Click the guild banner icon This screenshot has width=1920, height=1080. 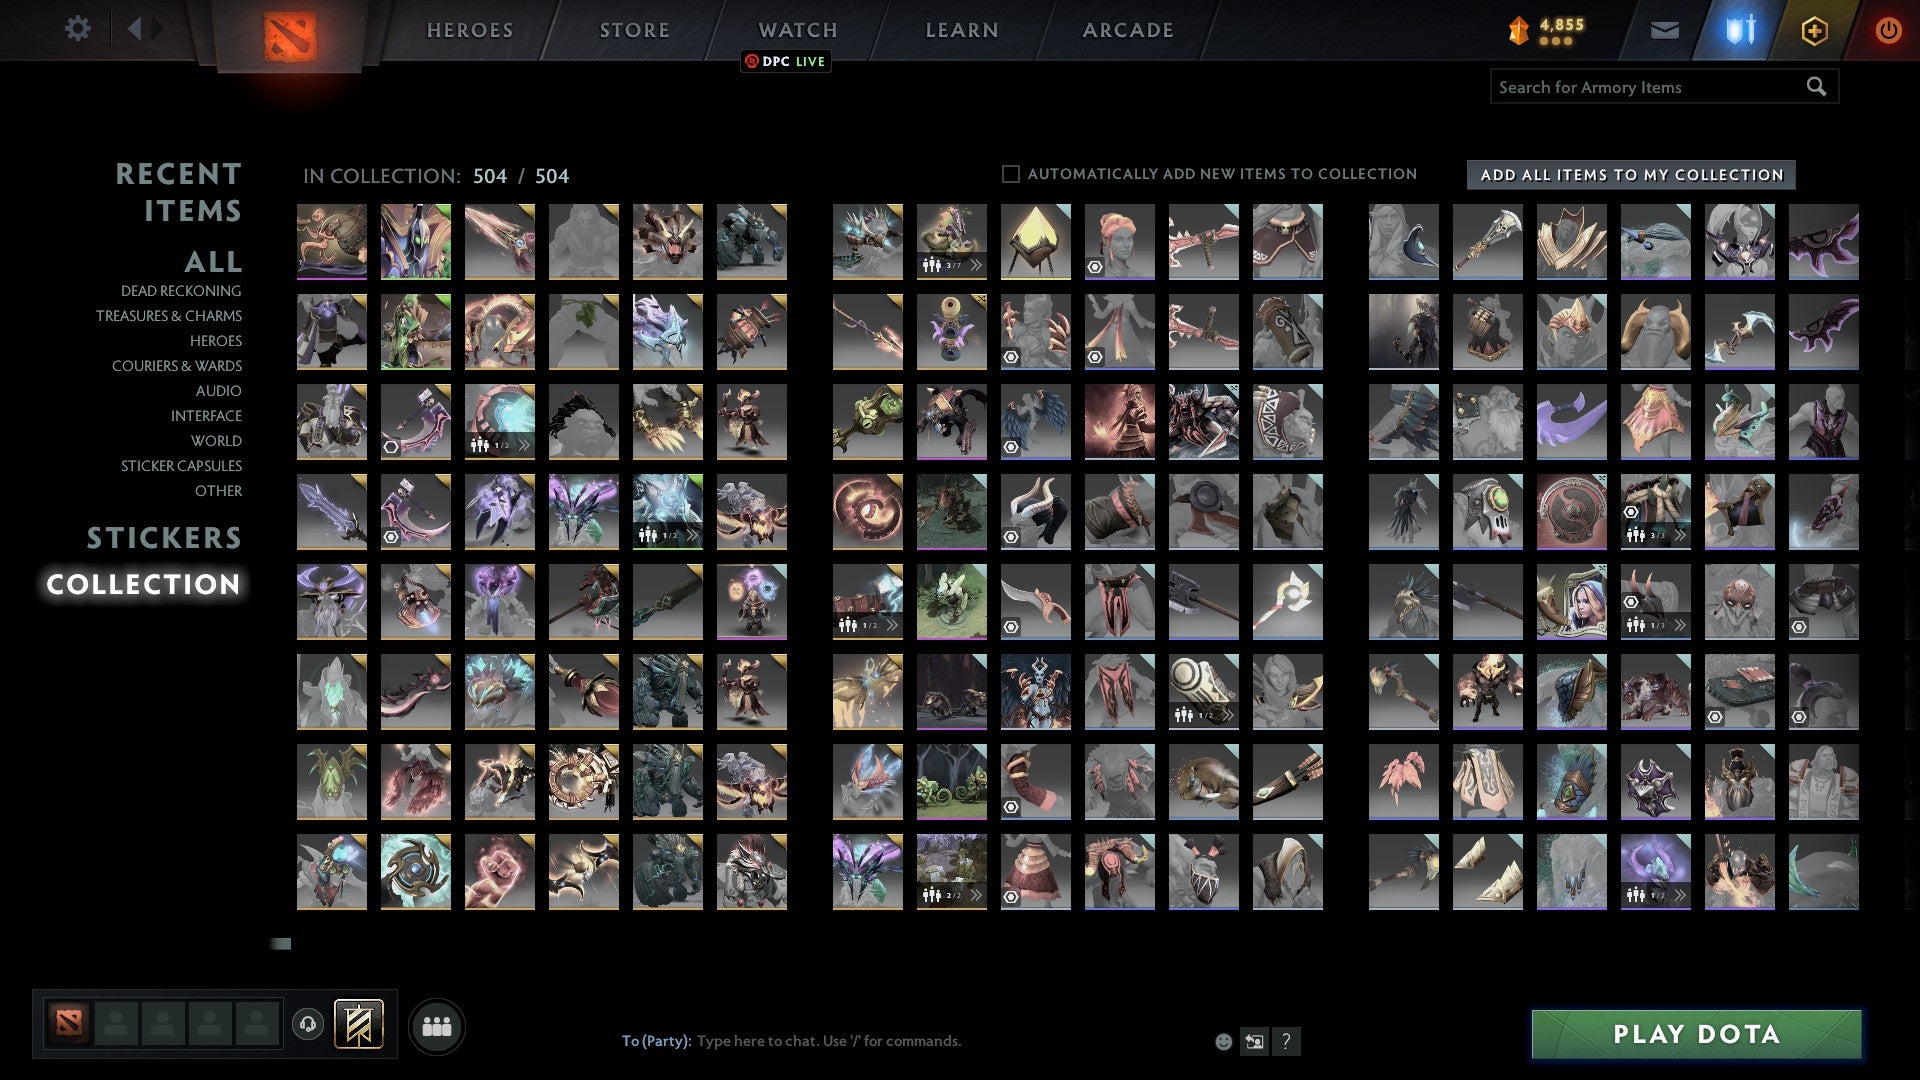pos(358,1024)
